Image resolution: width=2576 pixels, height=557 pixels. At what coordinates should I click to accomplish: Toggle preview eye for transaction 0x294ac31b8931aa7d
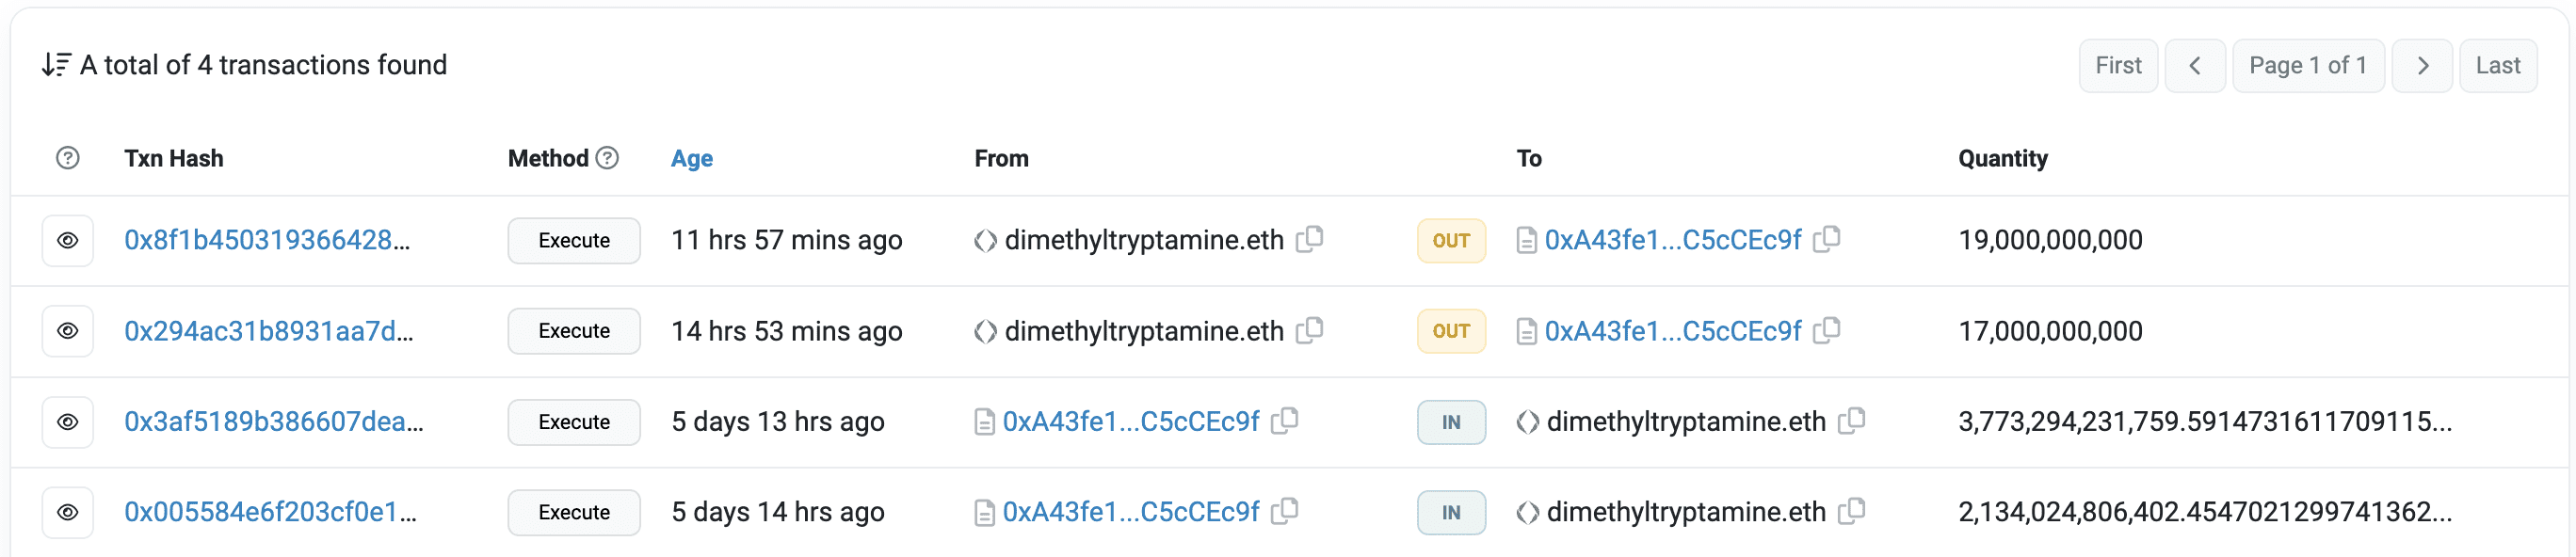pos(68,331)
